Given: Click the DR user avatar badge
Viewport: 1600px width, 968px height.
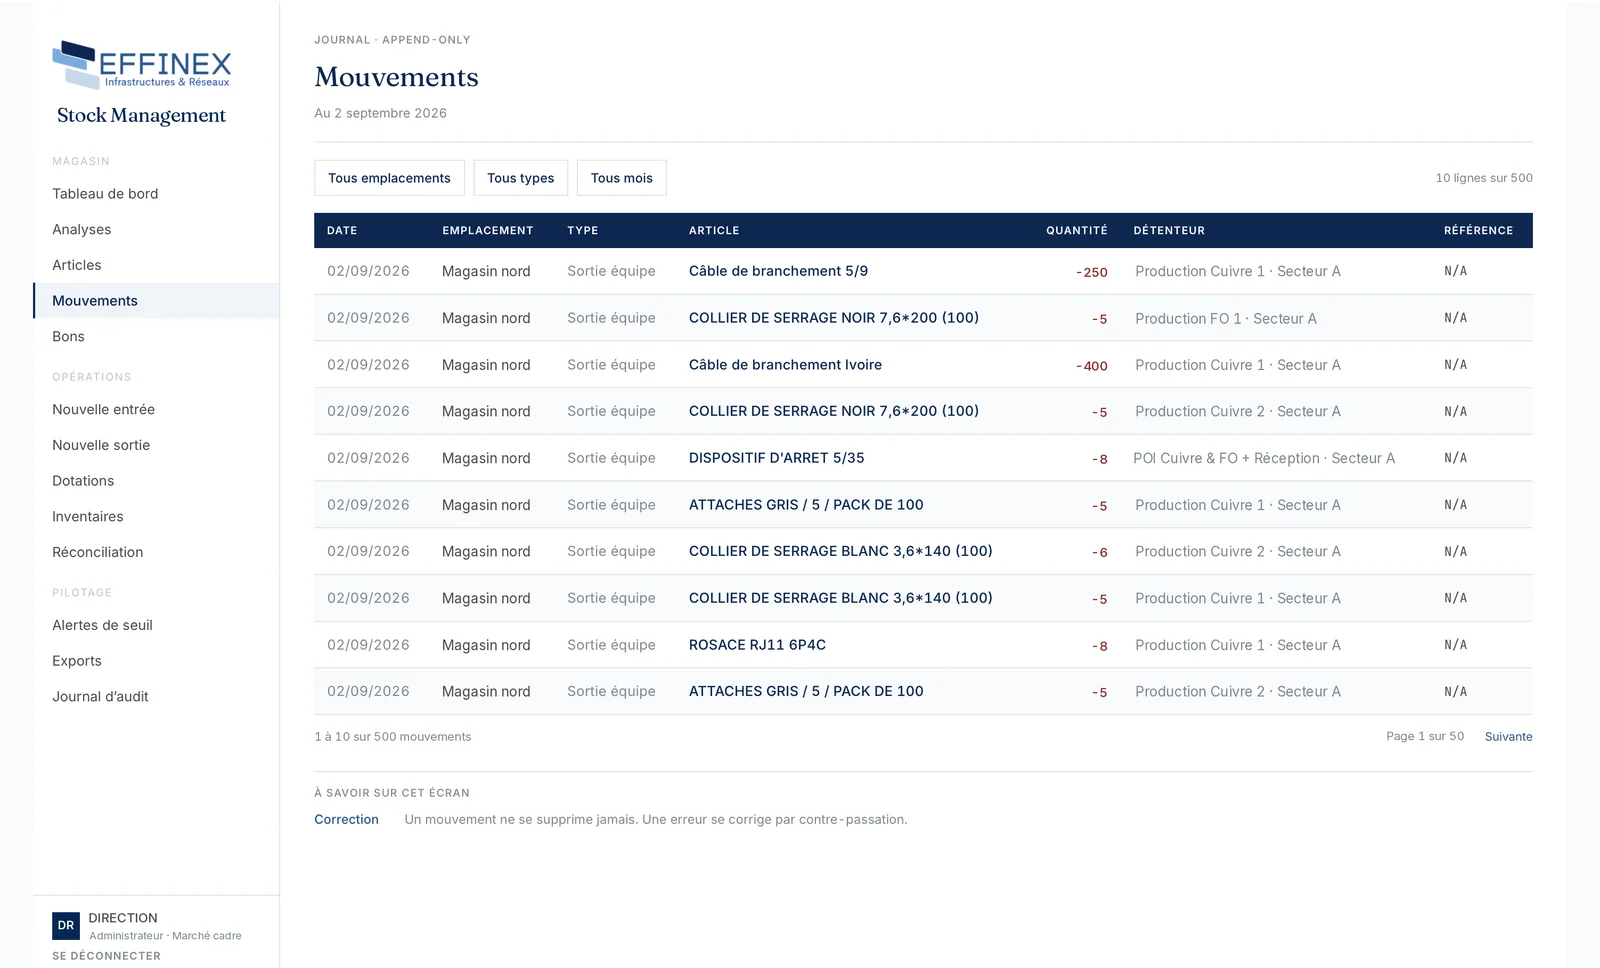Looking at the screenshot, I should [x=66, y=926].
